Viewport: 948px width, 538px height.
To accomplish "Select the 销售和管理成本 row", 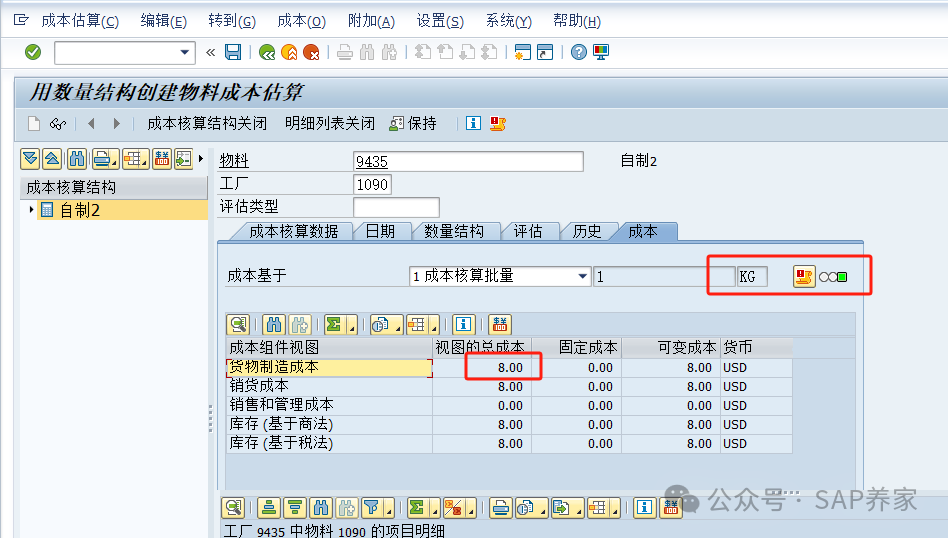I will (x=510, y=406).
